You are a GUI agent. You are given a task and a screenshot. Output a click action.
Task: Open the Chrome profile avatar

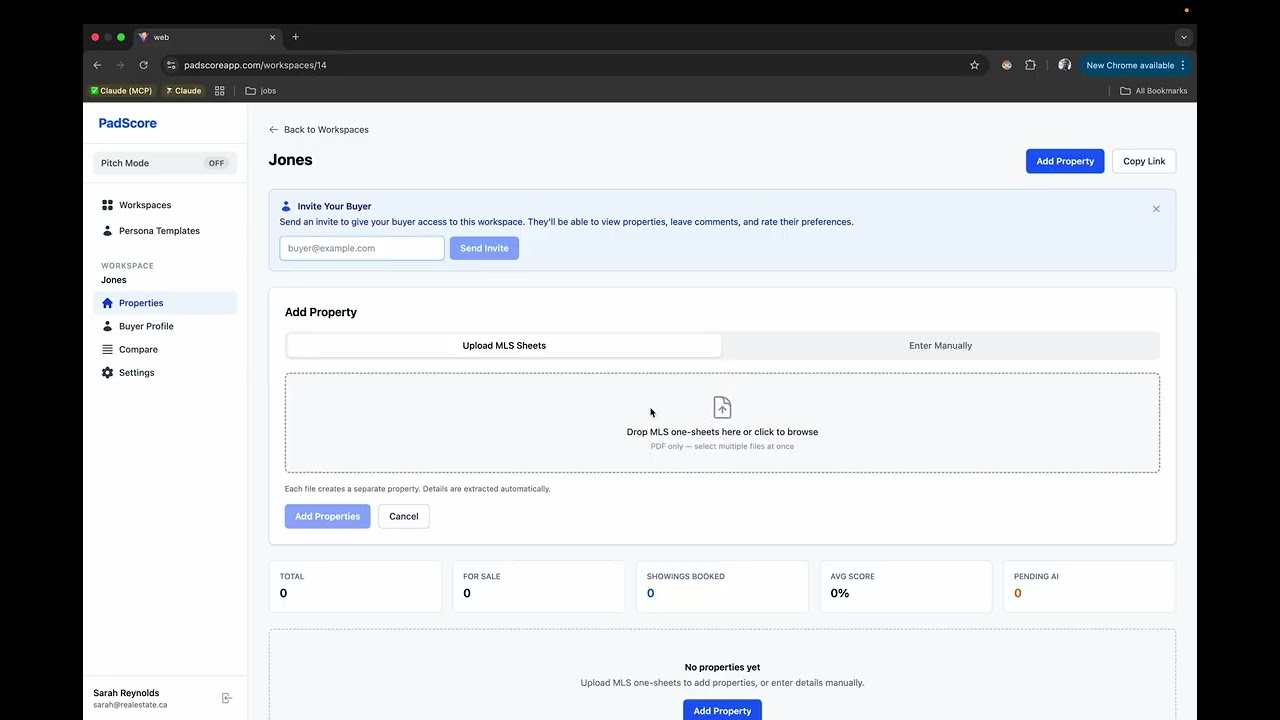(1064, 65)
